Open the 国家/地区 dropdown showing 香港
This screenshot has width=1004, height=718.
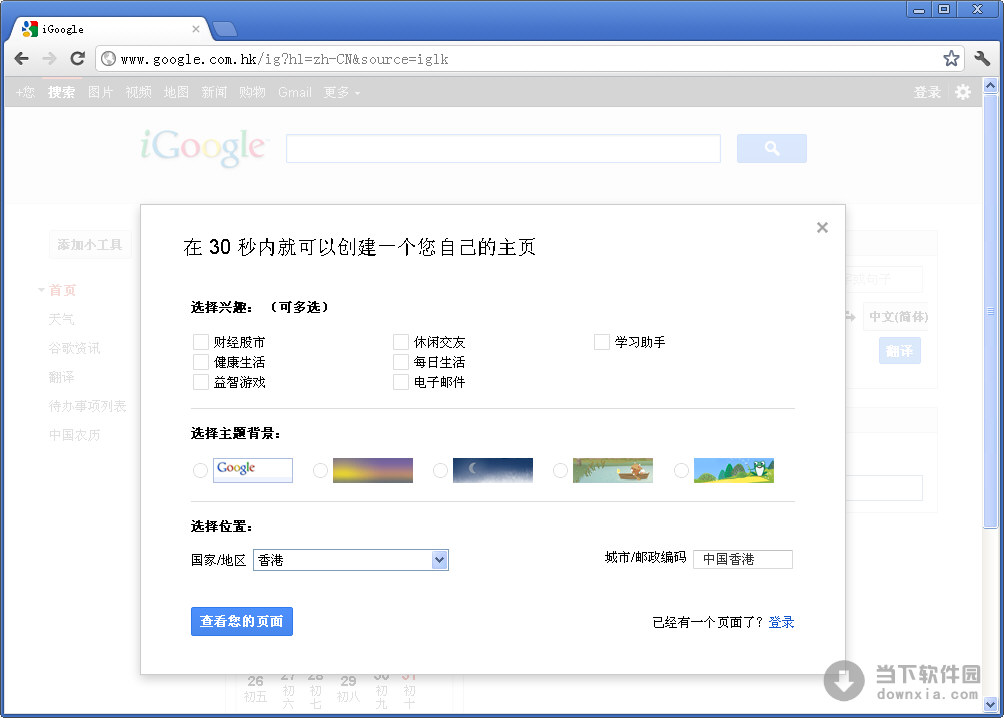pos(351,560)
